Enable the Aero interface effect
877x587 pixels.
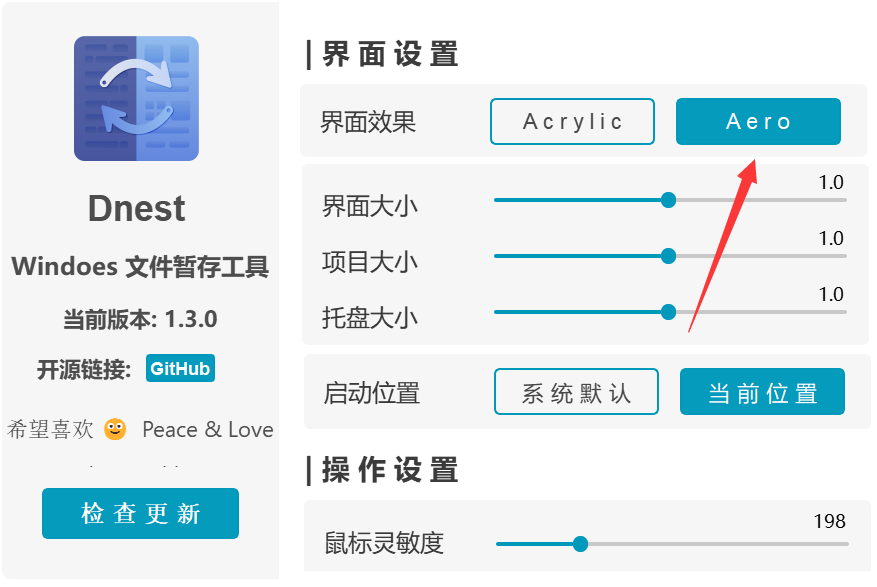[x=758, y=121]
